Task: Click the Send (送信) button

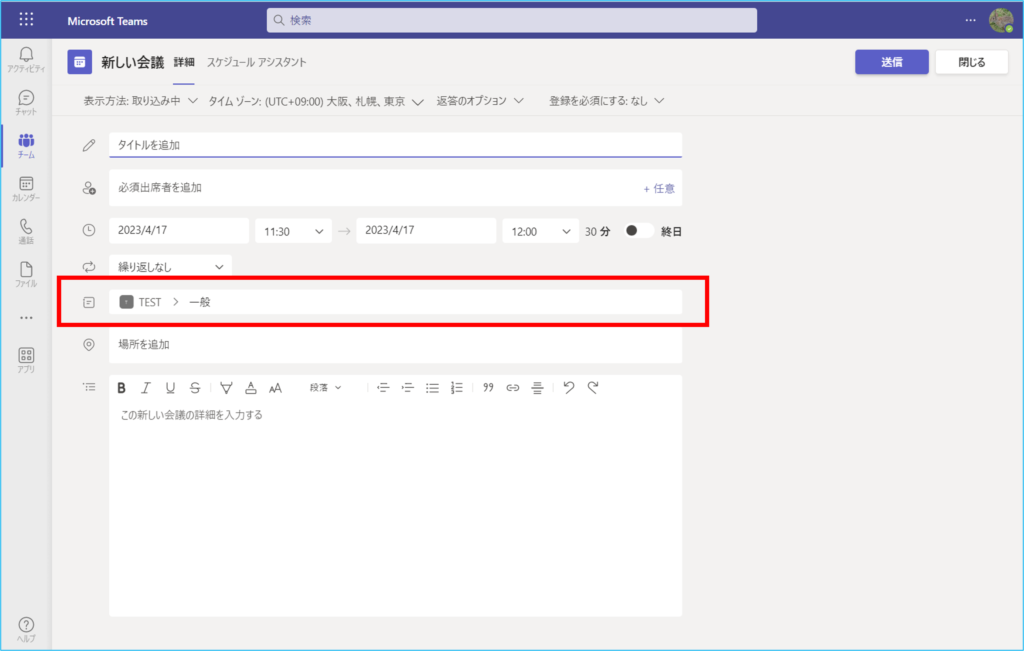Action: tap(891, 62)
